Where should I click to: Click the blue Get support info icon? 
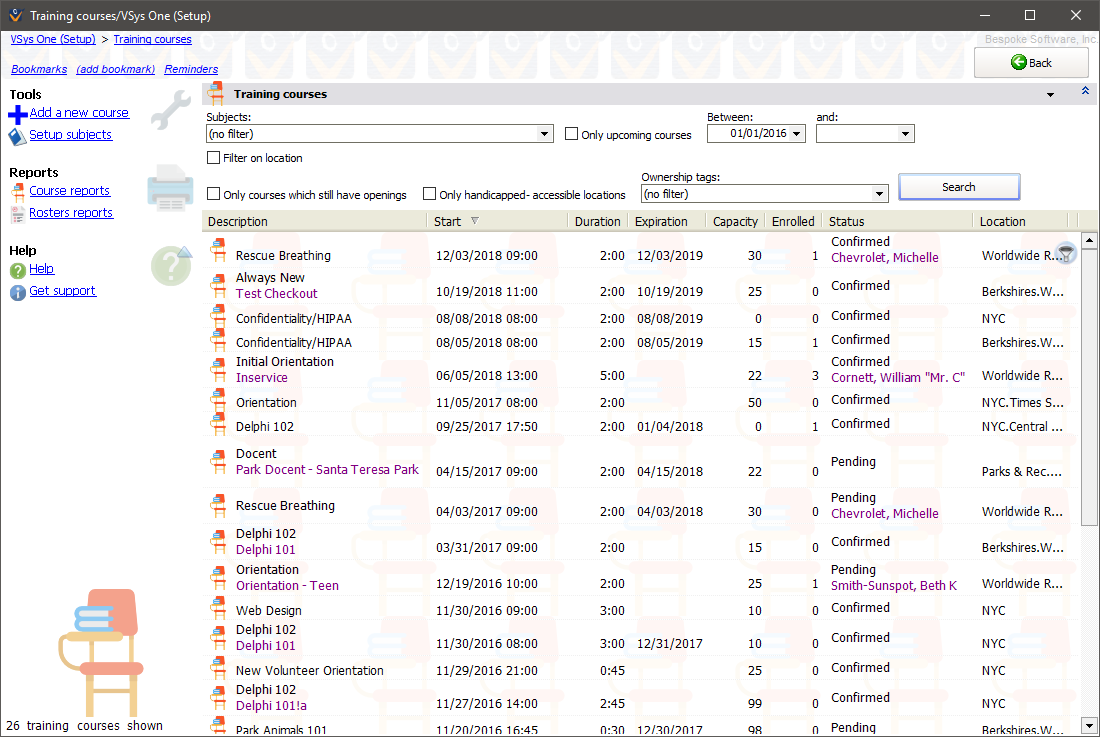pos(17,292)
